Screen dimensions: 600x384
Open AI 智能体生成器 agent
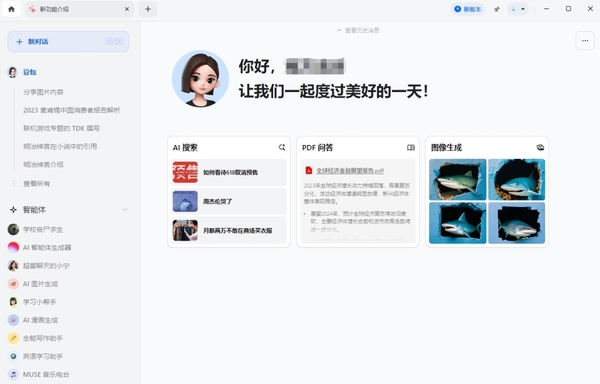(x=47, y=247)
